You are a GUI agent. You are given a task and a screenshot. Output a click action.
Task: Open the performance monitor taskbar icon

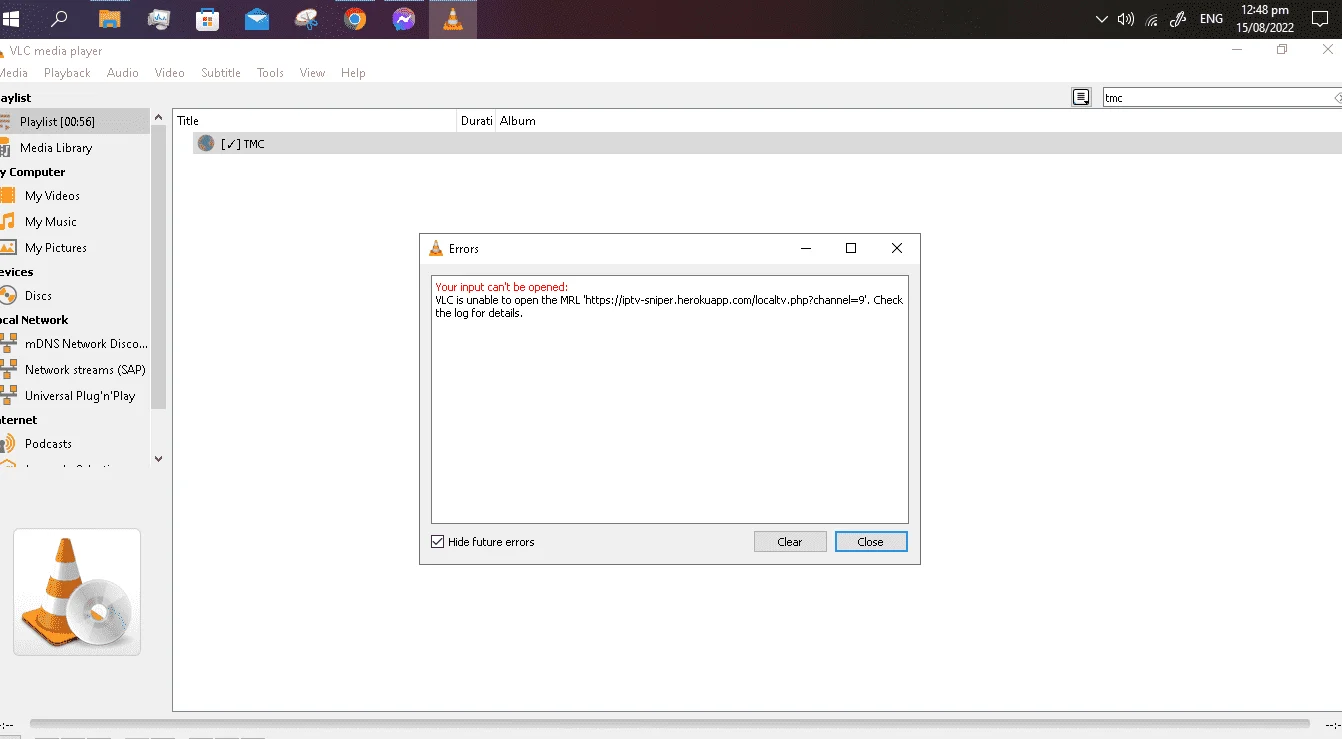[x=159, y=19]
